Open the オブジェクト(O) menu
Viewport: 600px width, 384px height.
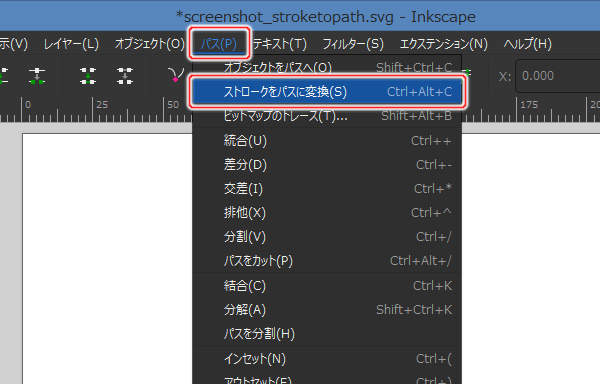pos(150,44)
